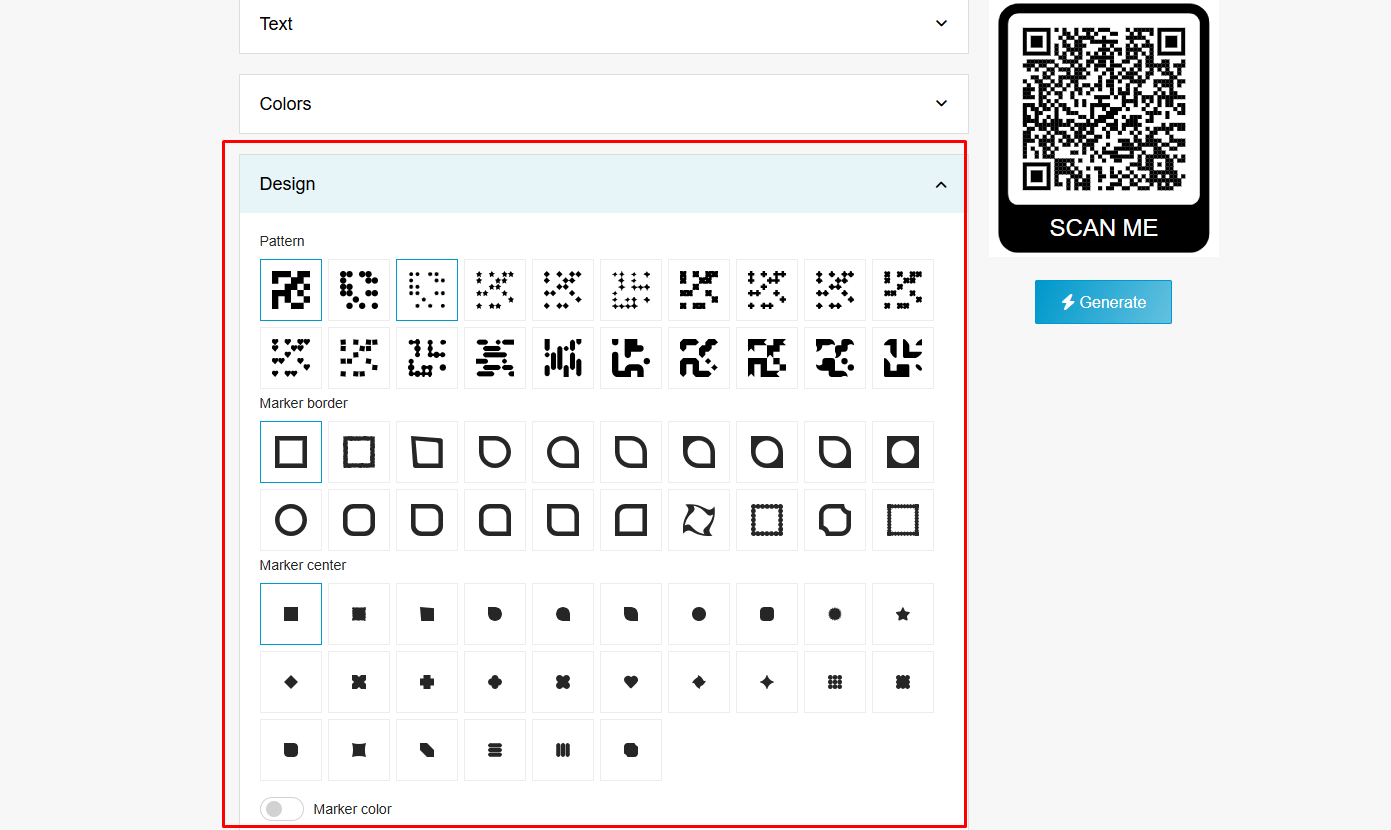
Task: Click the SCAN ME QR code preview
Action: click(1103, 128)
